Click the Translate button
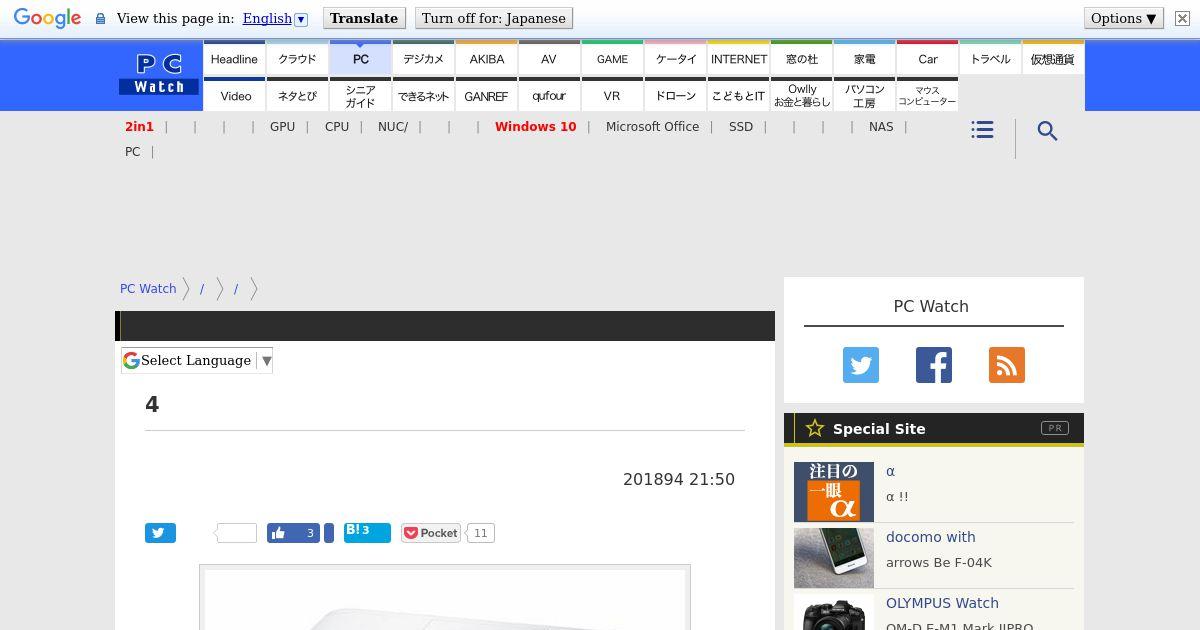1200x630 pixels. click(x=364, y=18)
